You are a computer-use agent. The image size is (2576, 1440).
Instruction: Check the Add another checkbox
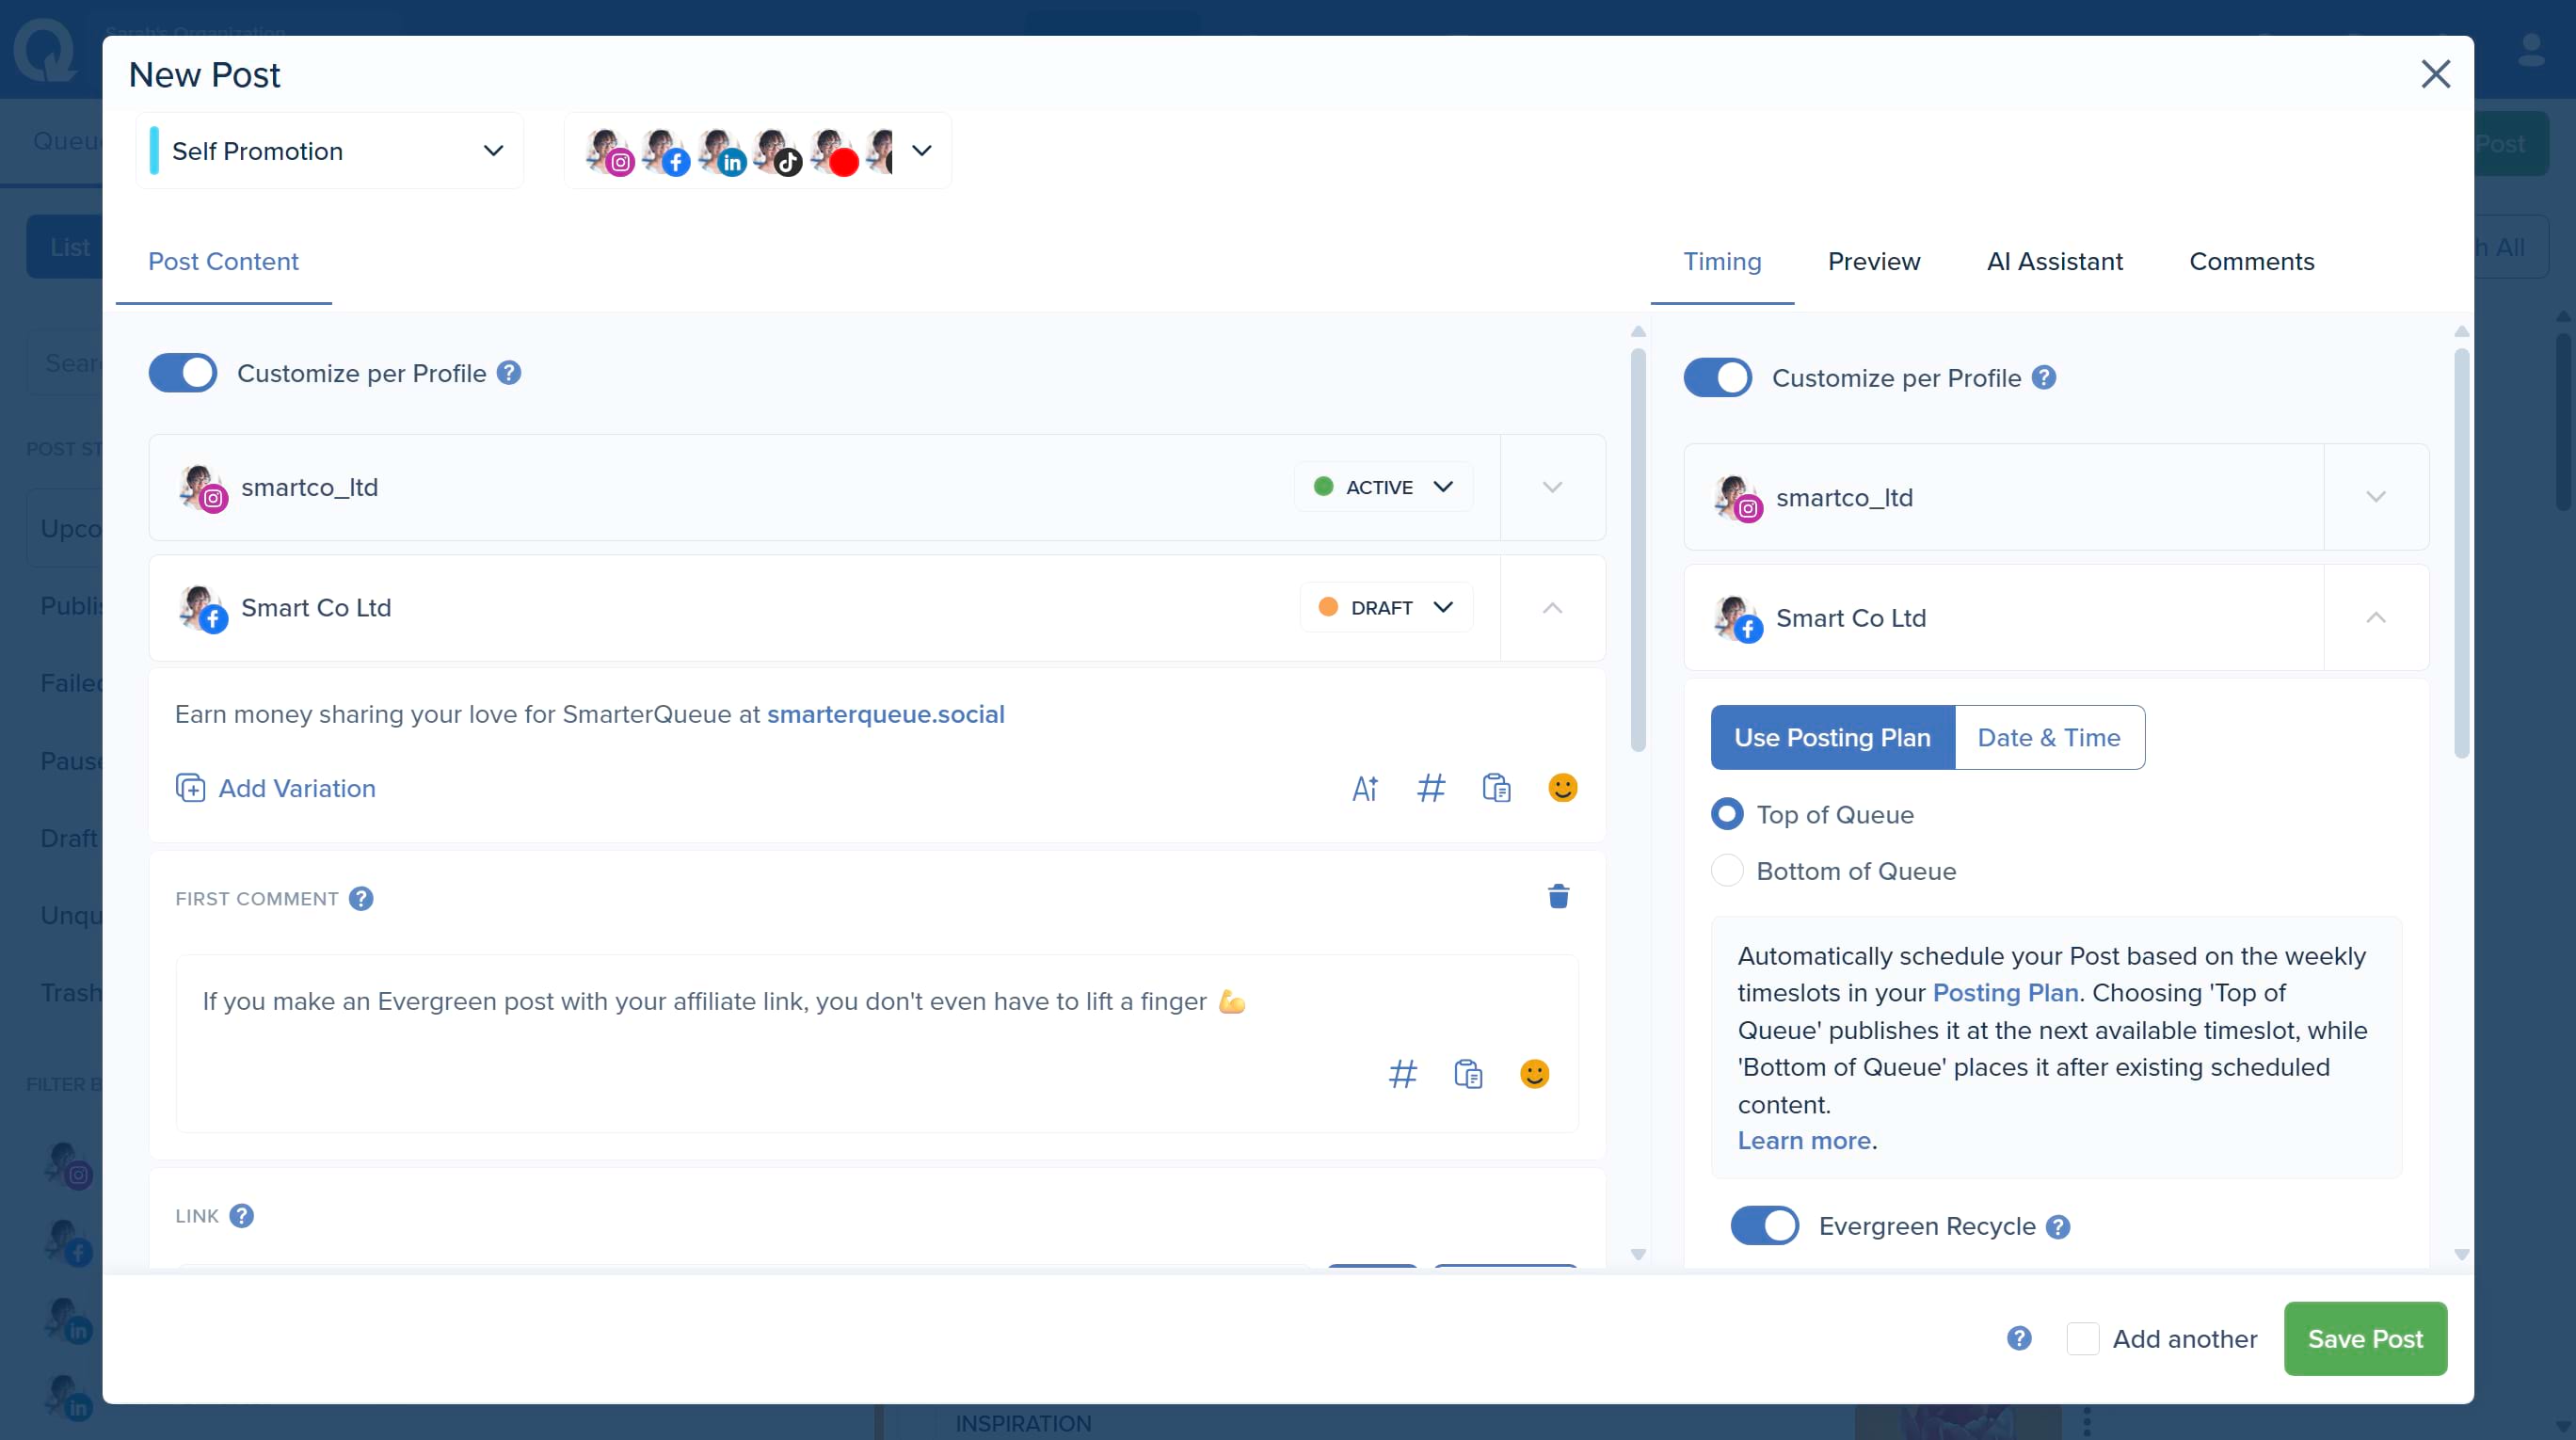pos(2082,1339)
